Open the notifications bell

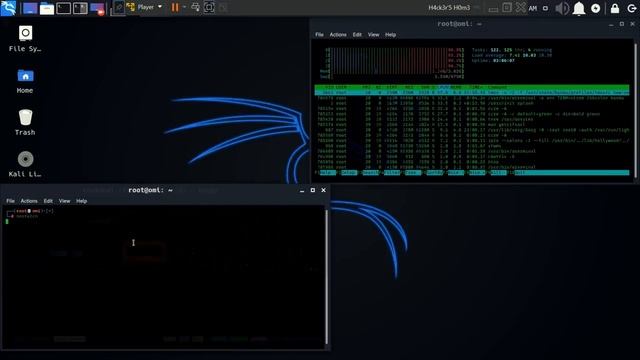579,8
